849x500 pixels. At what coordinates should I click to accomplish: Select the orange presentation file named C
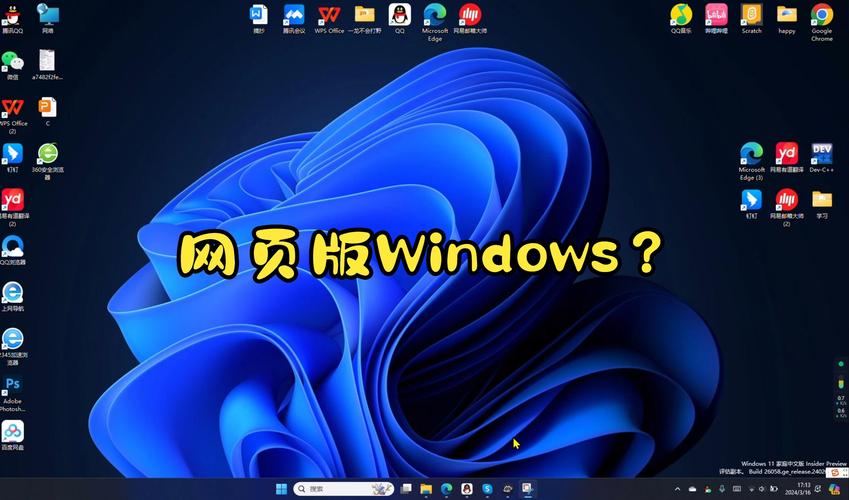[48, 112]
